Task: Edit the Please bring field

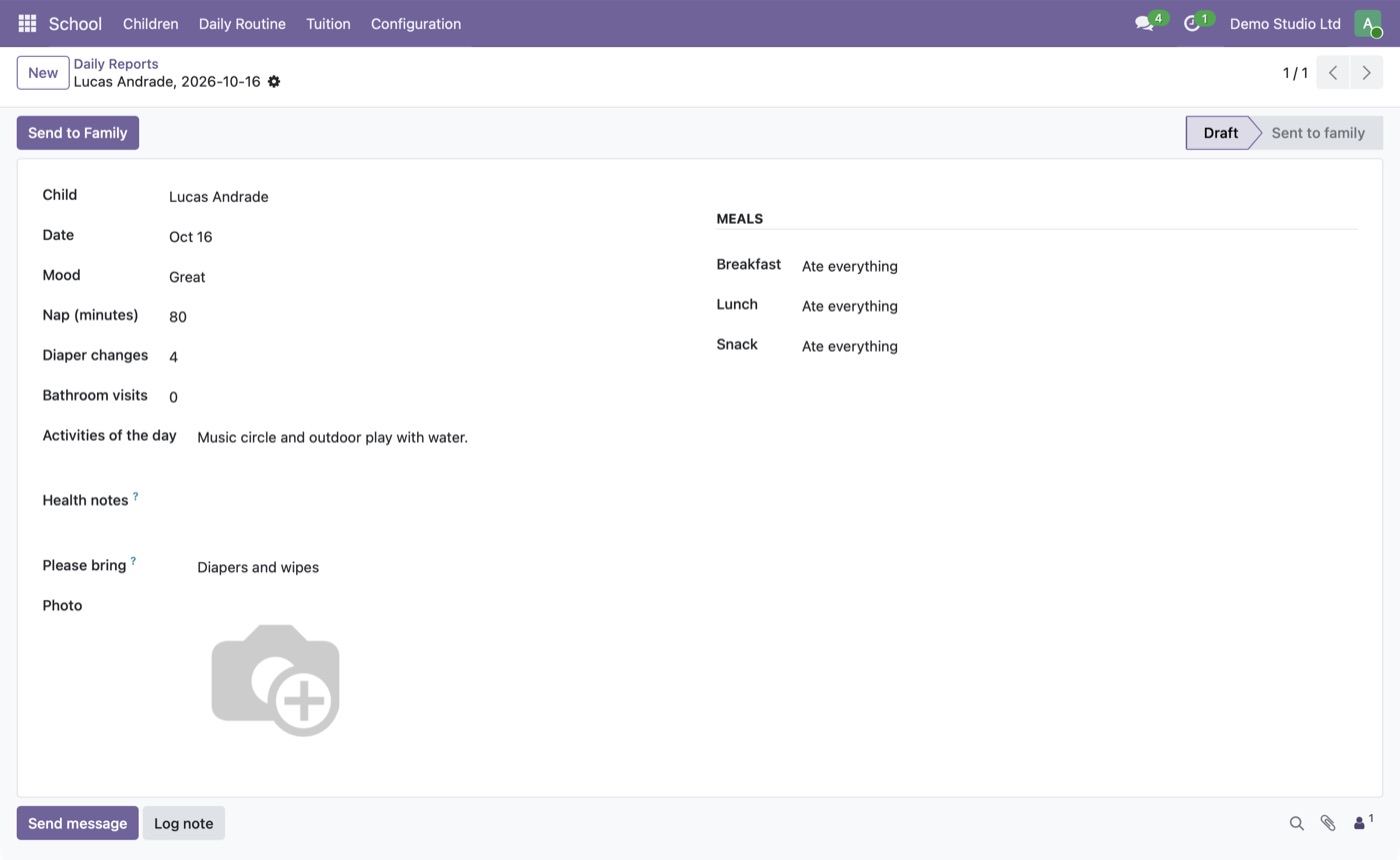Action: click(x=440, y=567)
